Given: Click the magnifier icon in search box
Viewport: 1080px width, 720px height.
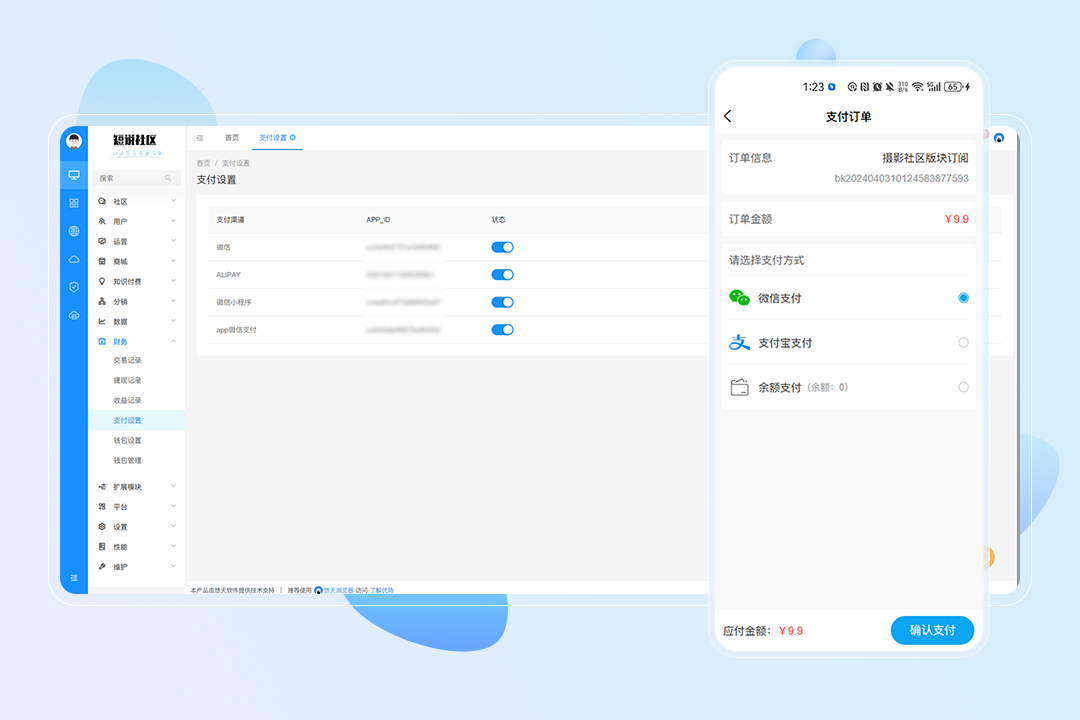Looking at the screenshot, I should [x=167, y=178].
